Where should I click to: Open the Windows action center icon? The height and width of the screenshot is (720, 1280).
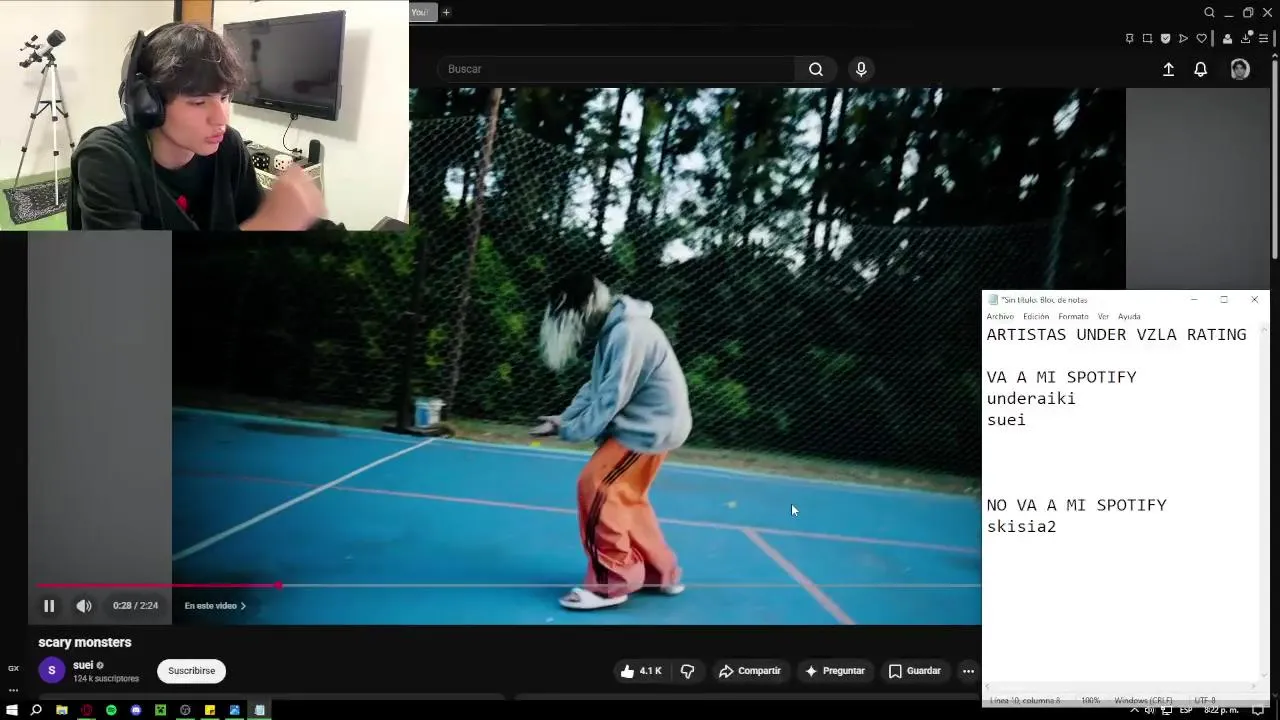pyautogui.click(x=1258, y=710)
